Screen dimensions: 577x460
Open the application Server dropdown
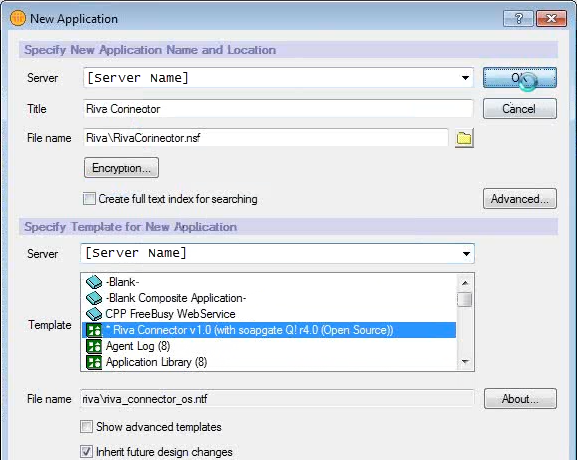click(x=465, y=78)
